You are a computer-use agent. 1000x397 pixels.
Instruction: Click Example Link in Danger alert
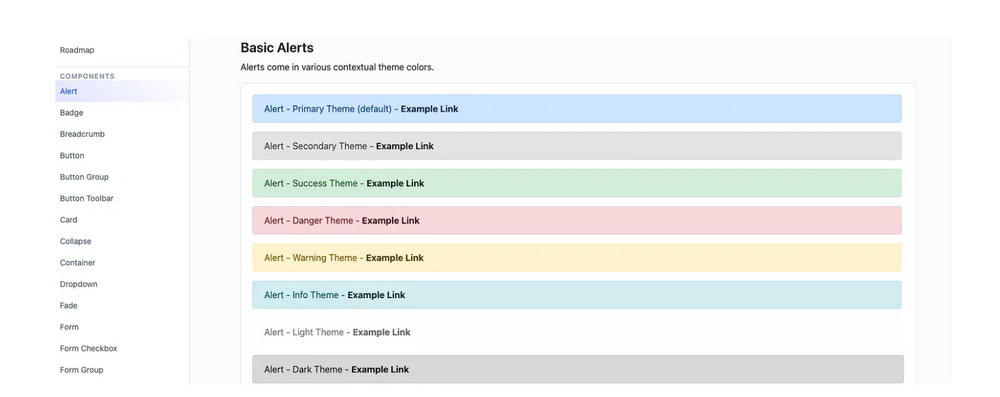391,221
